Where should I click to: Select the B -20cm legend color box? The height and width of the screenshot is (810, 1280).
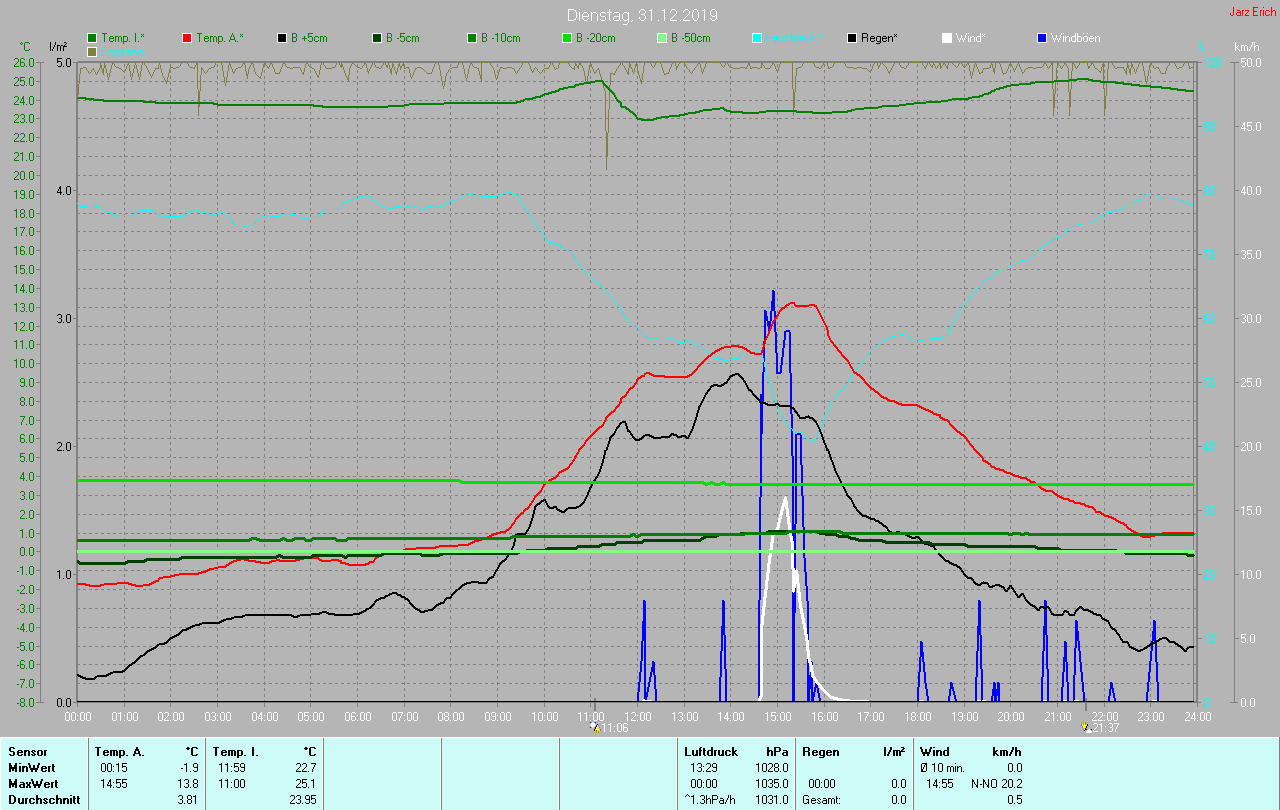point(567,38)
